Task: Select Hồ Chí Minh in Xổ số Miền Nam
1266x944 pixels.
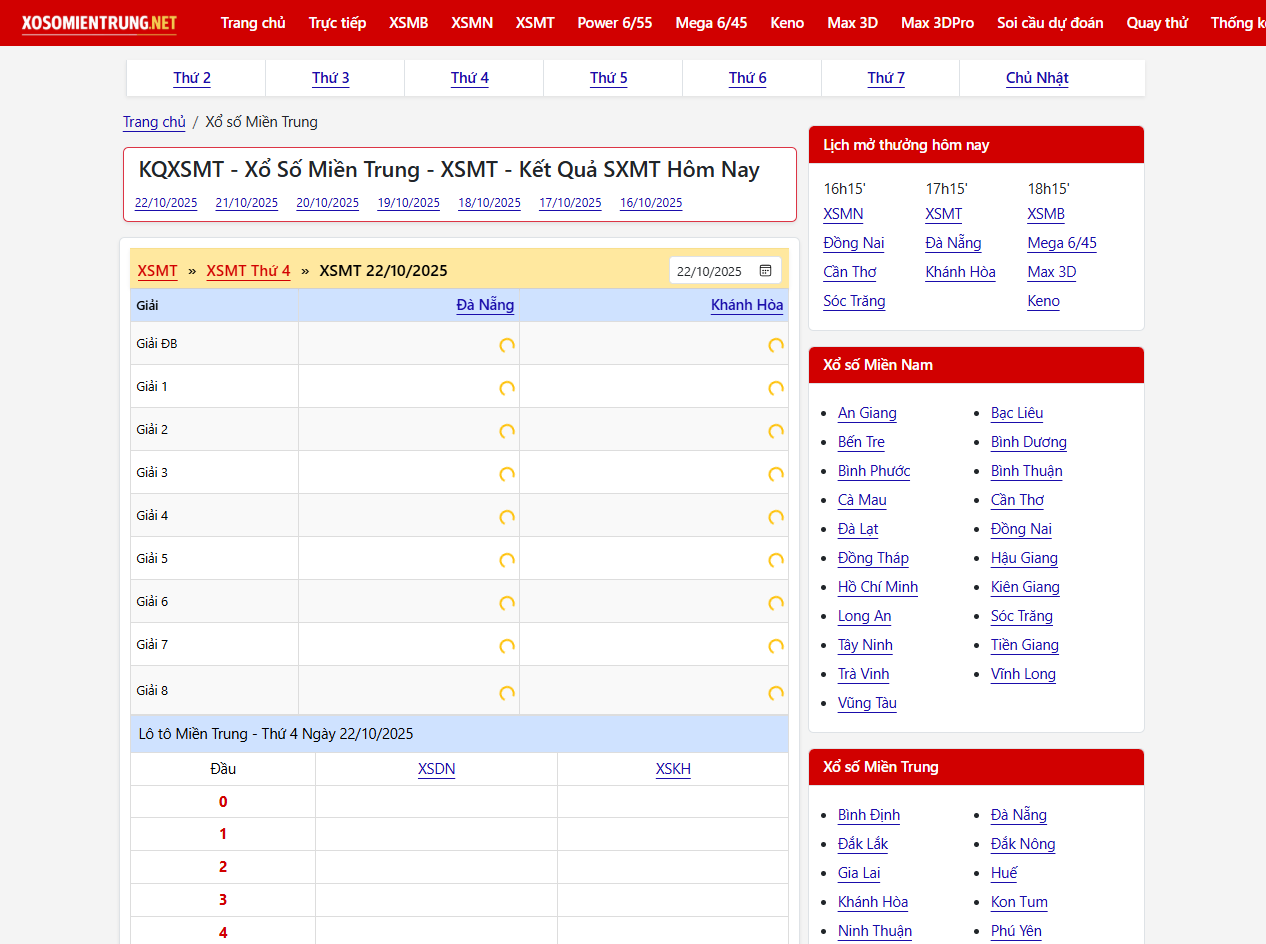Action: [x=877, y=587]
